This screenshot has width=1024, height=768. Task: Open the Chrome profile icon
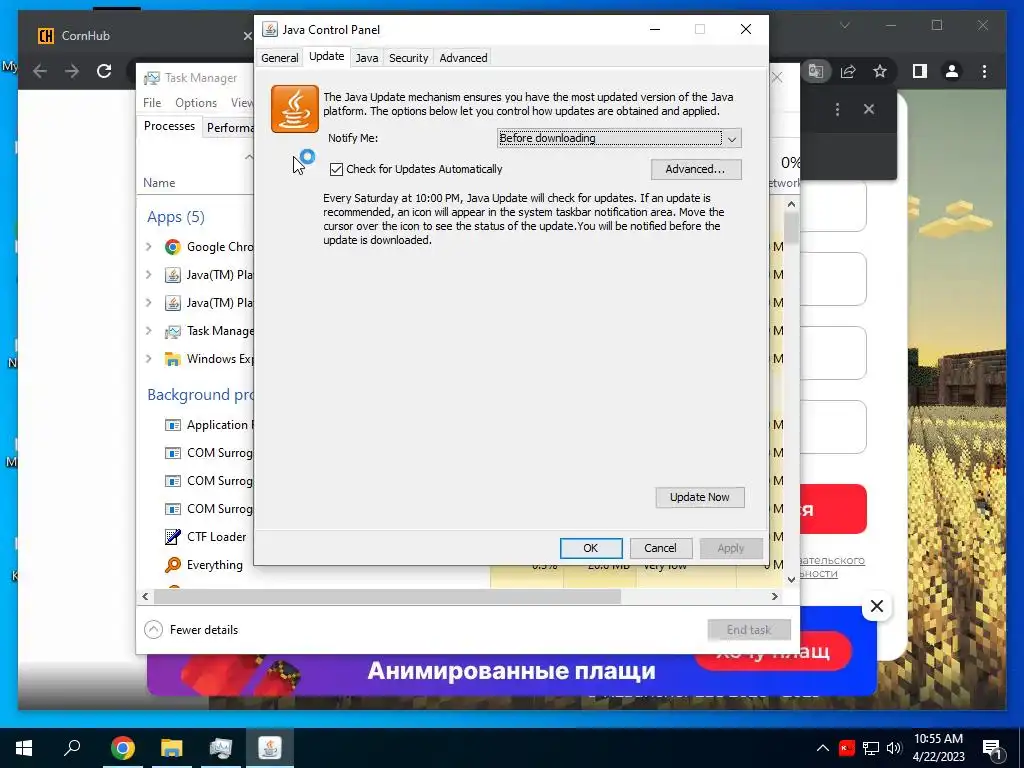tap(952, 71)
